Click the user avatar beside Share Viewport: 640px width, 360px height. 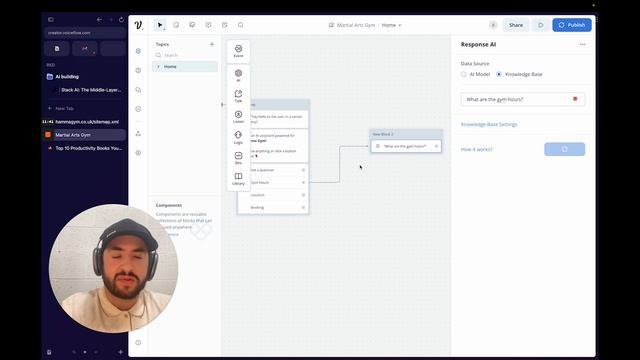pos(493,25)
